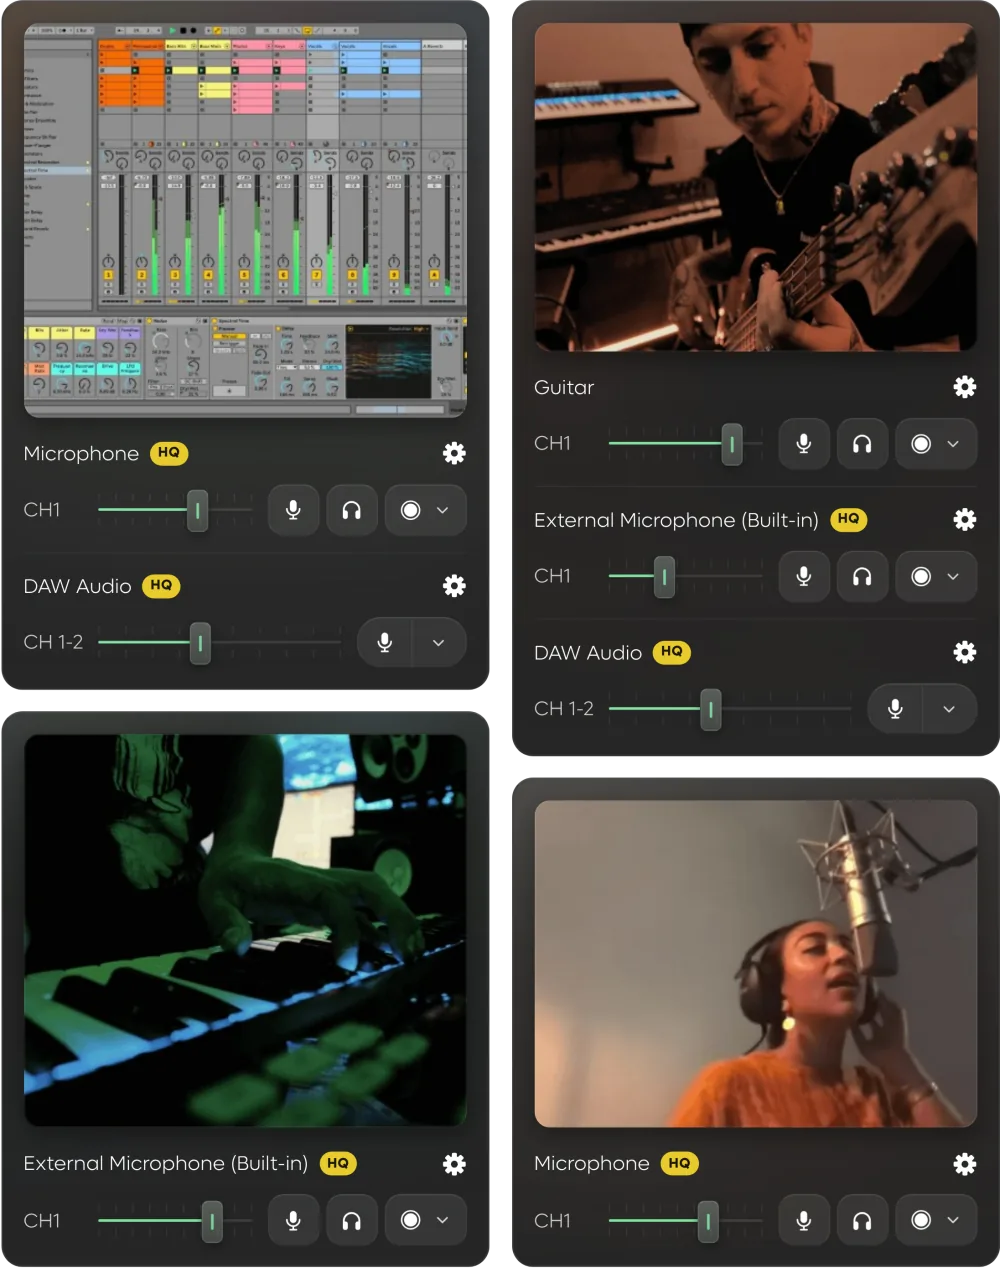Click DAW Audio CH 1-2 slider handle in DAW-mixer card
The width and height of the screenshot is (1000, 1268).
(200, 643)
